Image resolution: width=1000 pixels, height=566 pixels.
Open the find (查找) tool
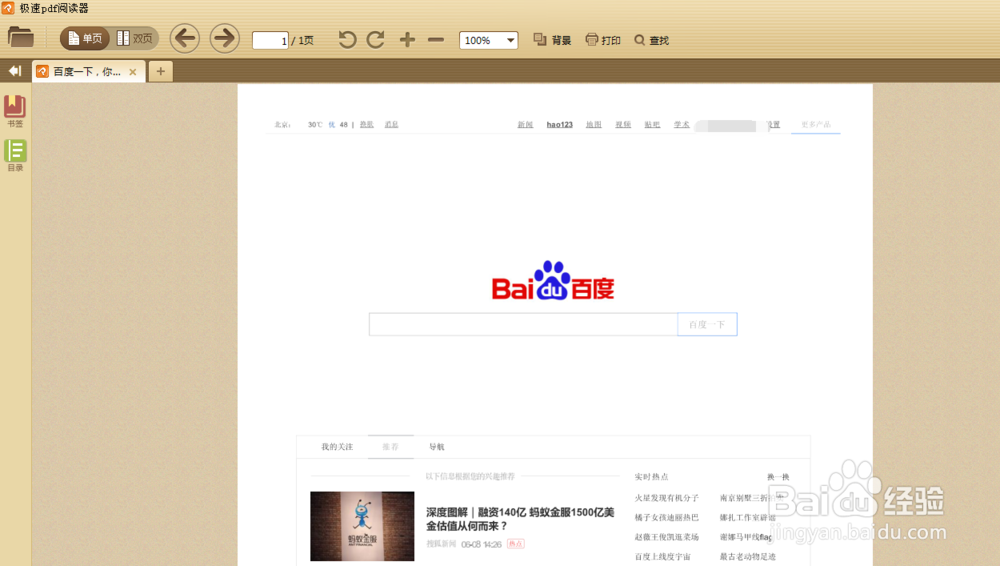point(651,40)
